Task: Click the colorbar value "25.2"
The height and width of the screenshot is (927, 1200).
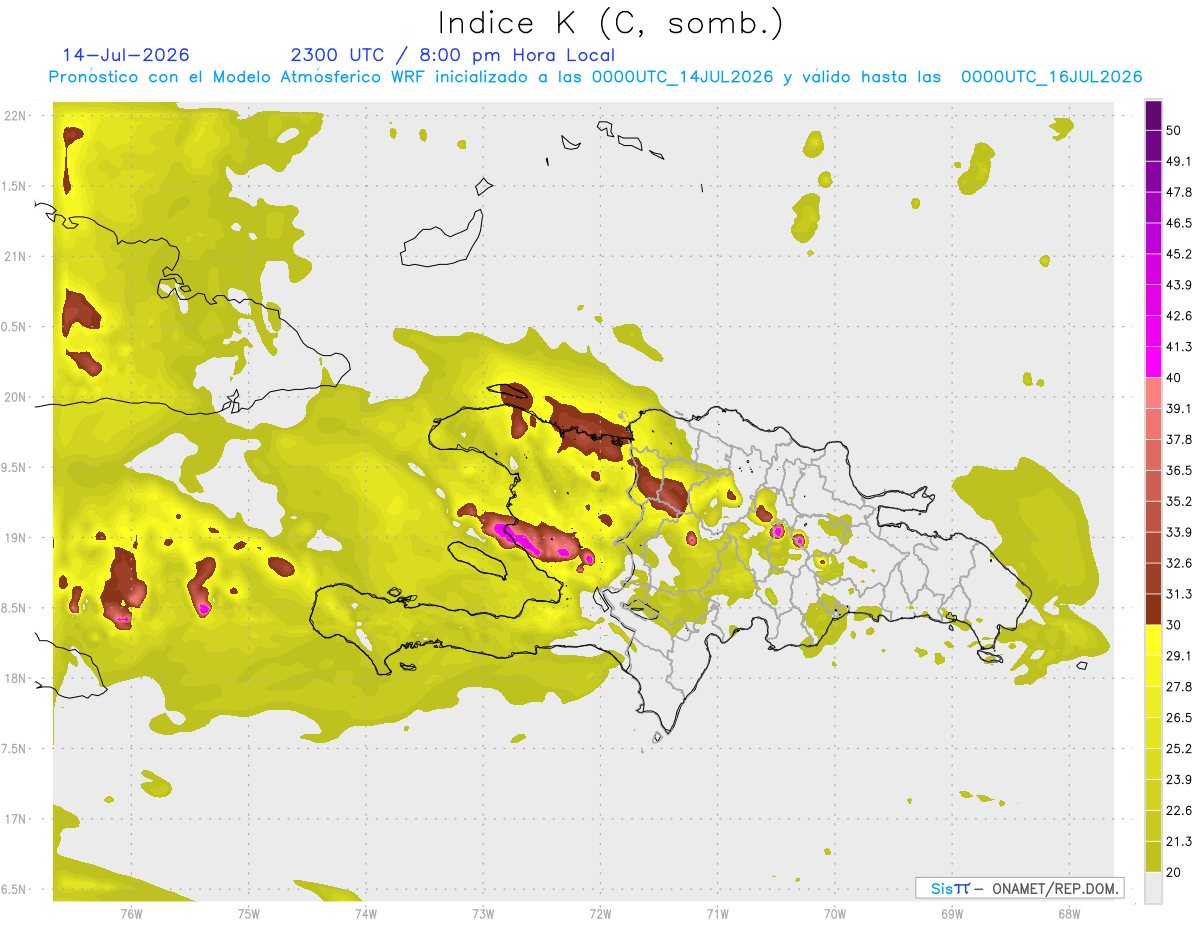Action: (x=1179, y=748)
